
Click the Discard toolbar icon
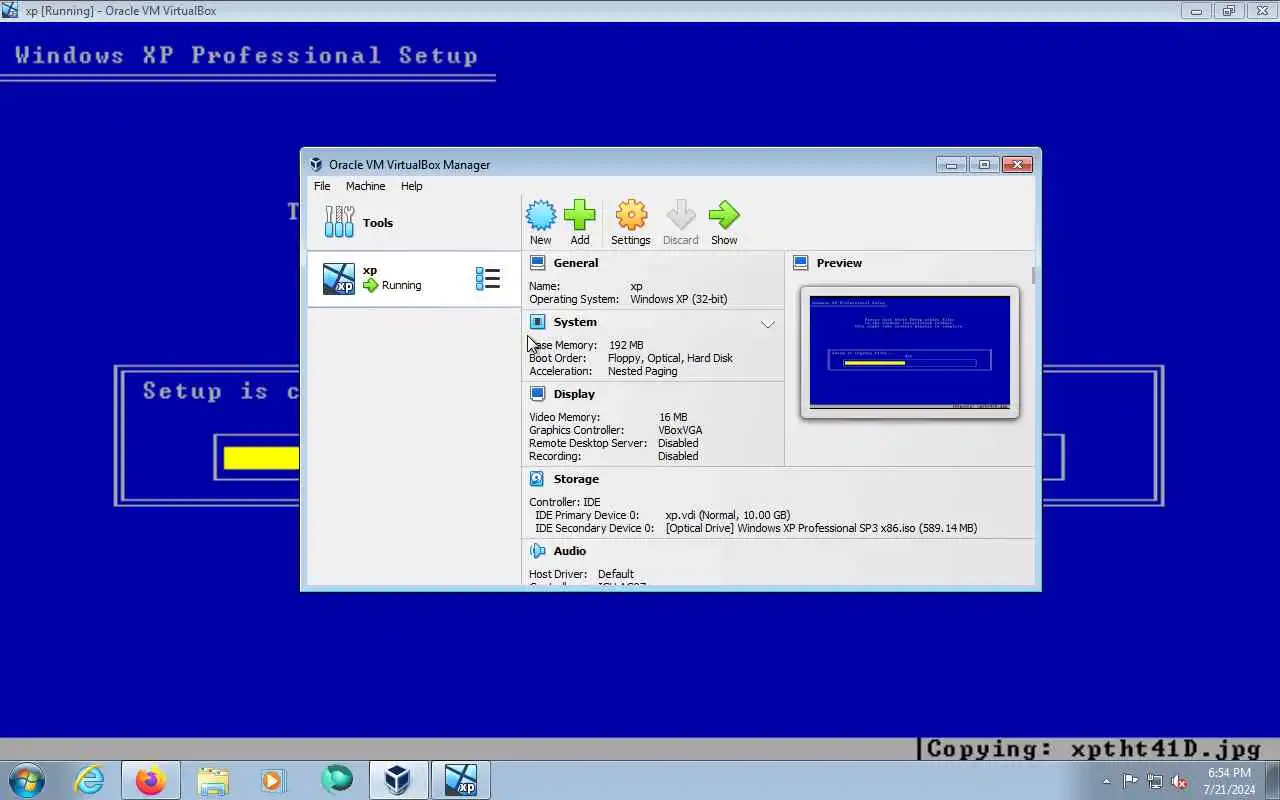[x=681, y=215]
